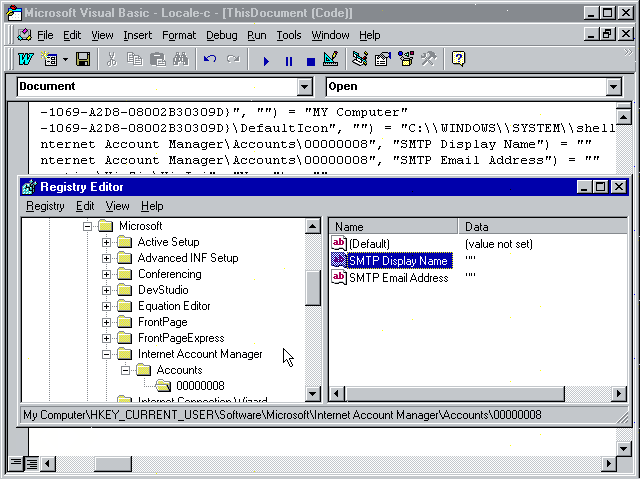Click the Data column header

[543, 227]
